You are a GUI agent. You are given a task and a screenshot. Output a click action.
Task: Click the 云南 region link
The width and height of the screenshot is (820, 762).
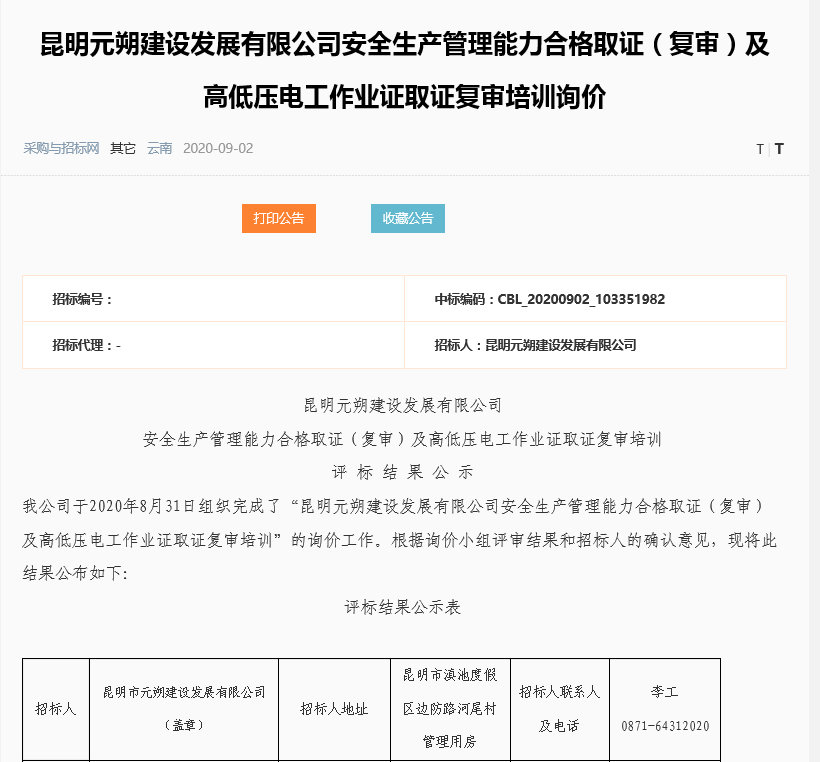[x=159, y=148]
